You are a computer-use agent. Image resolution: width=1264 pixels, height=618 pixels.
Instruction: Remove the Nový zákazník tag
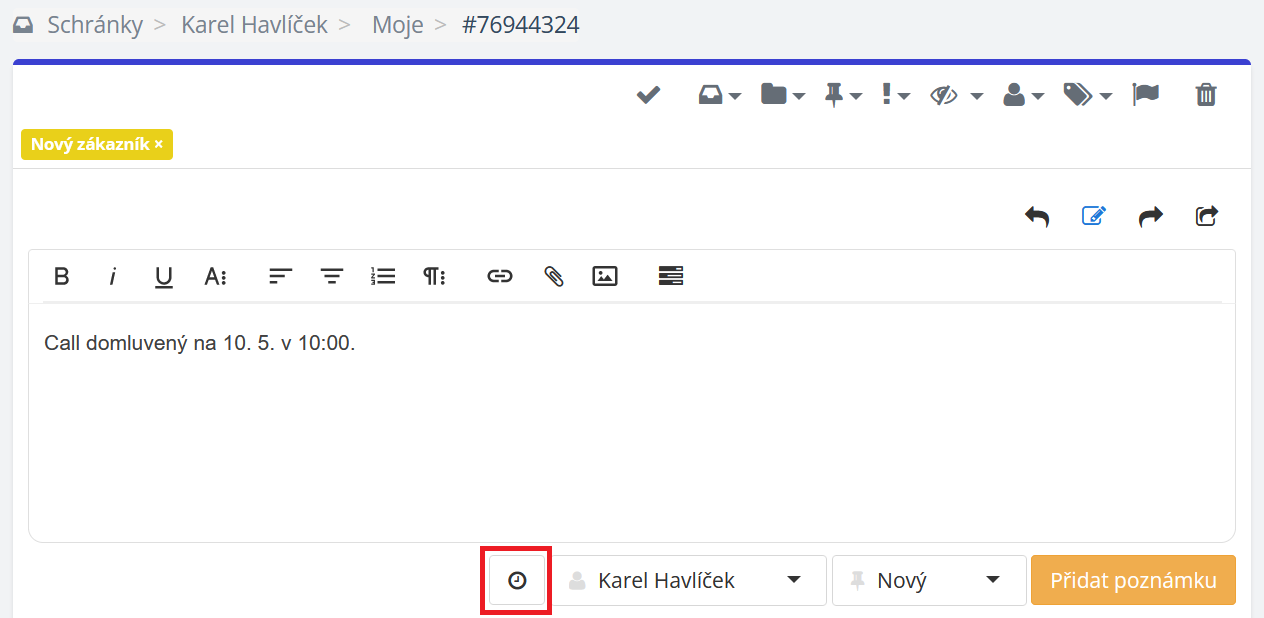[159, 144]
